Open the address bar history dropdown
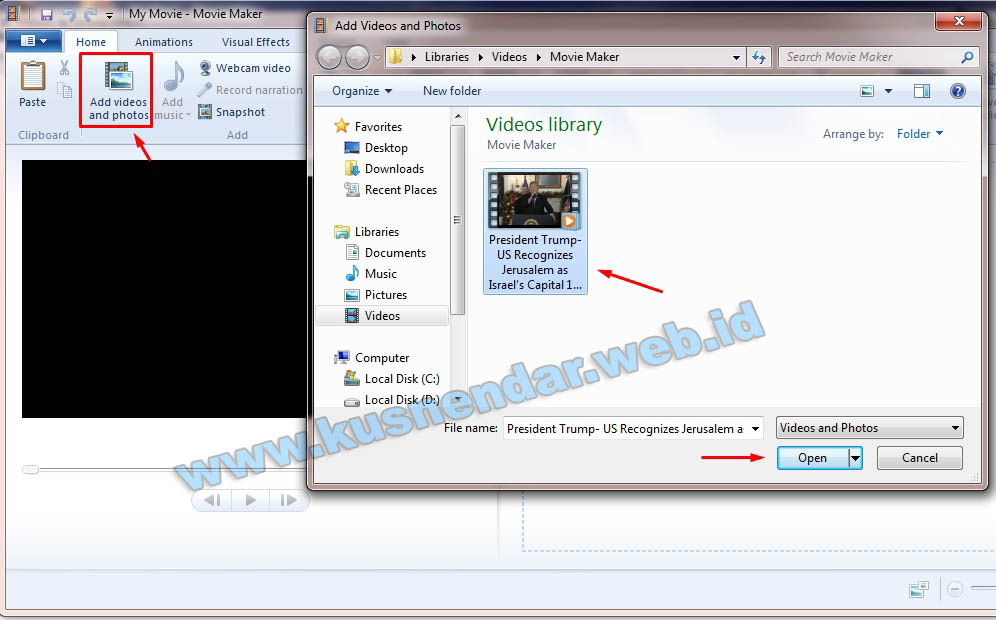The height and width of the screenshot is (620, 996). click(x=736, y=58)
